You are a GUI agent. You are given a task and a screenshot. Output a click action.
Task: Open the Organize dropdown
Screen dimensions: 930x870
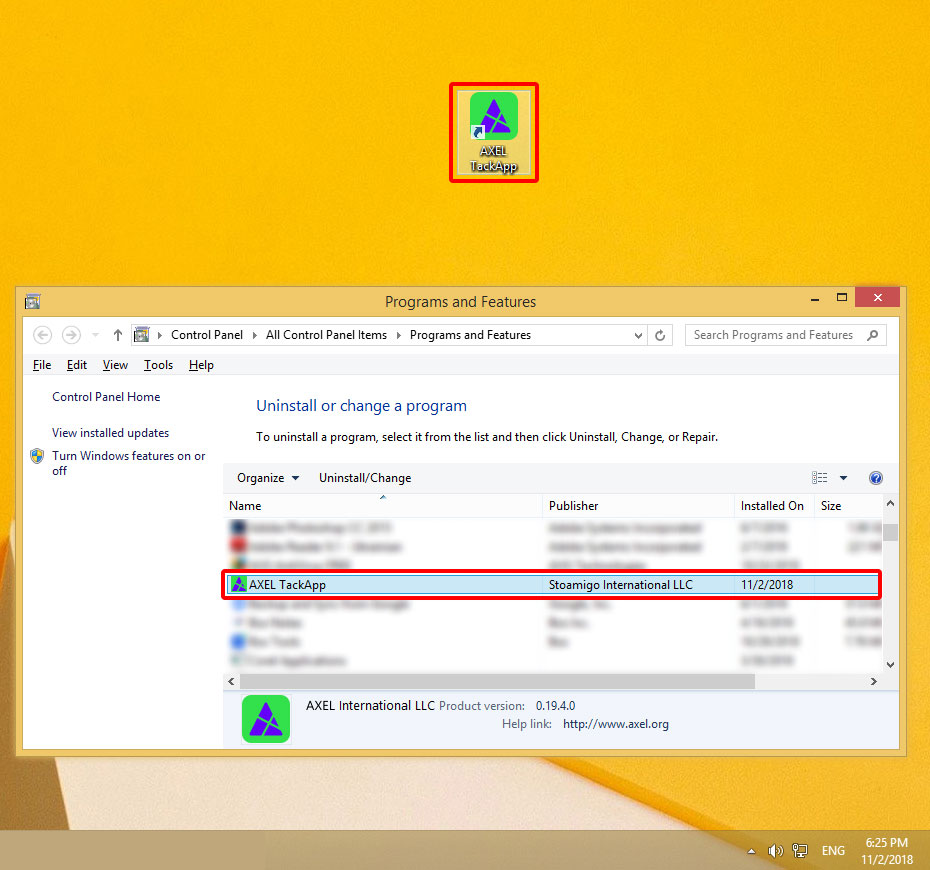point(268,478)
